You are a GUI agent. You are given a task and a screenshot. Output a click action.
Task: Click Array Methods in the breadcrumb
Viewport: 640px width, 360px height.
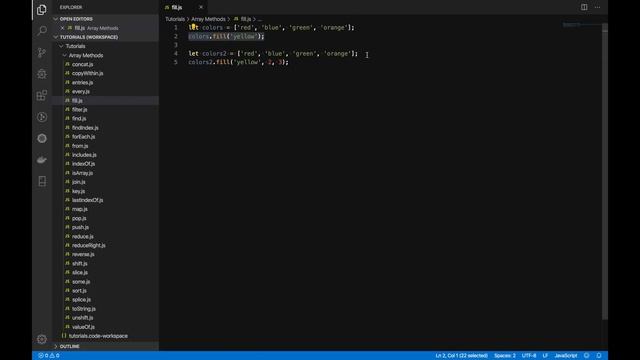[208, 19]
